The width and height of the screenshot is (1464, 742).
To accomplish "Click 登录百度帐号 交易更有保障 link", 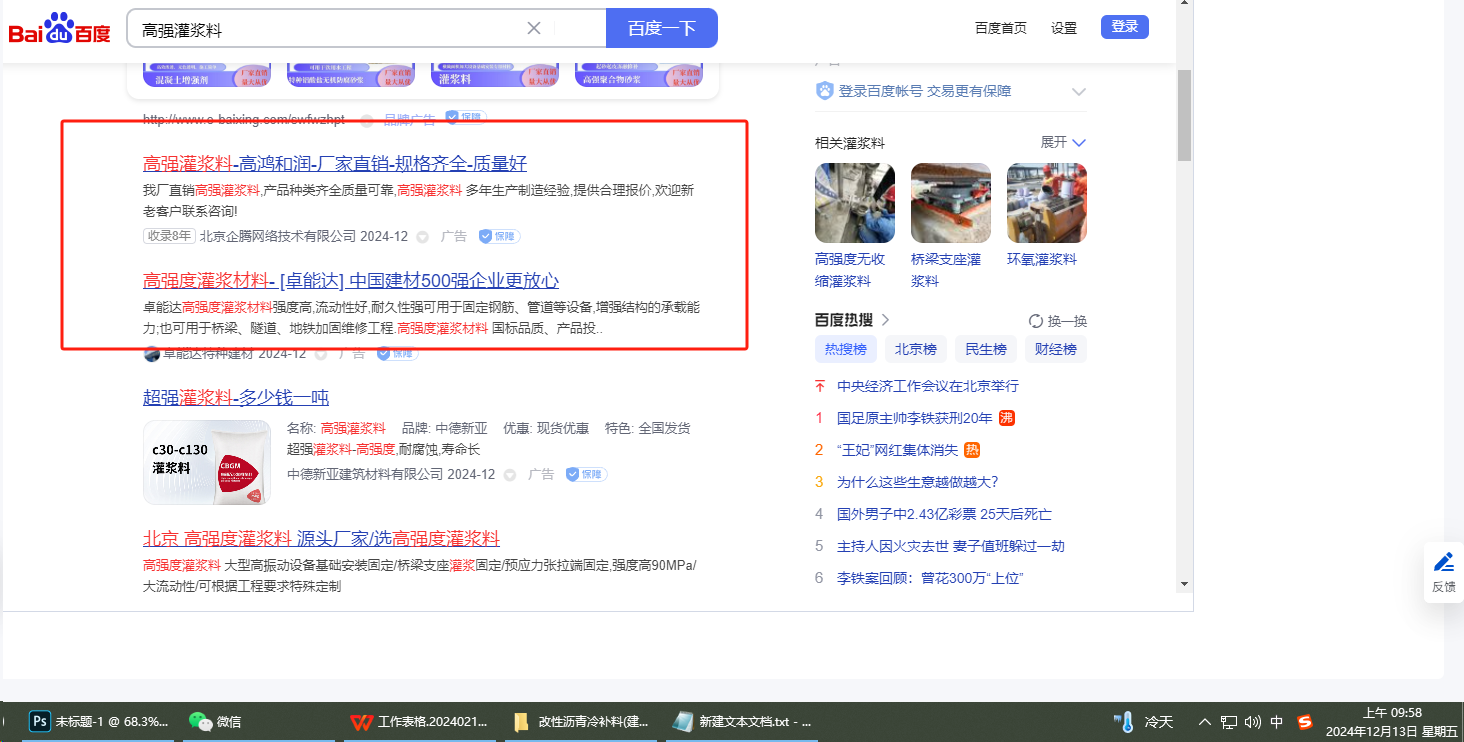I will [x=925, y=91].
